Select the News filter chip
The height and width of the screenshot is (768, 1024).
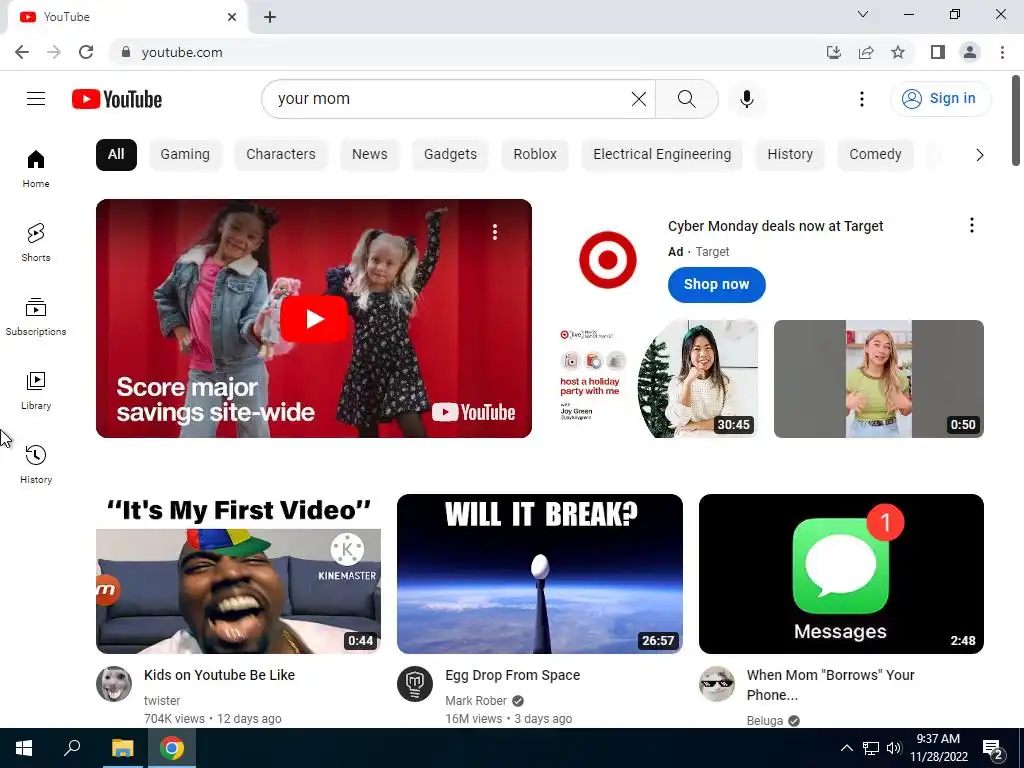(370, 155)
